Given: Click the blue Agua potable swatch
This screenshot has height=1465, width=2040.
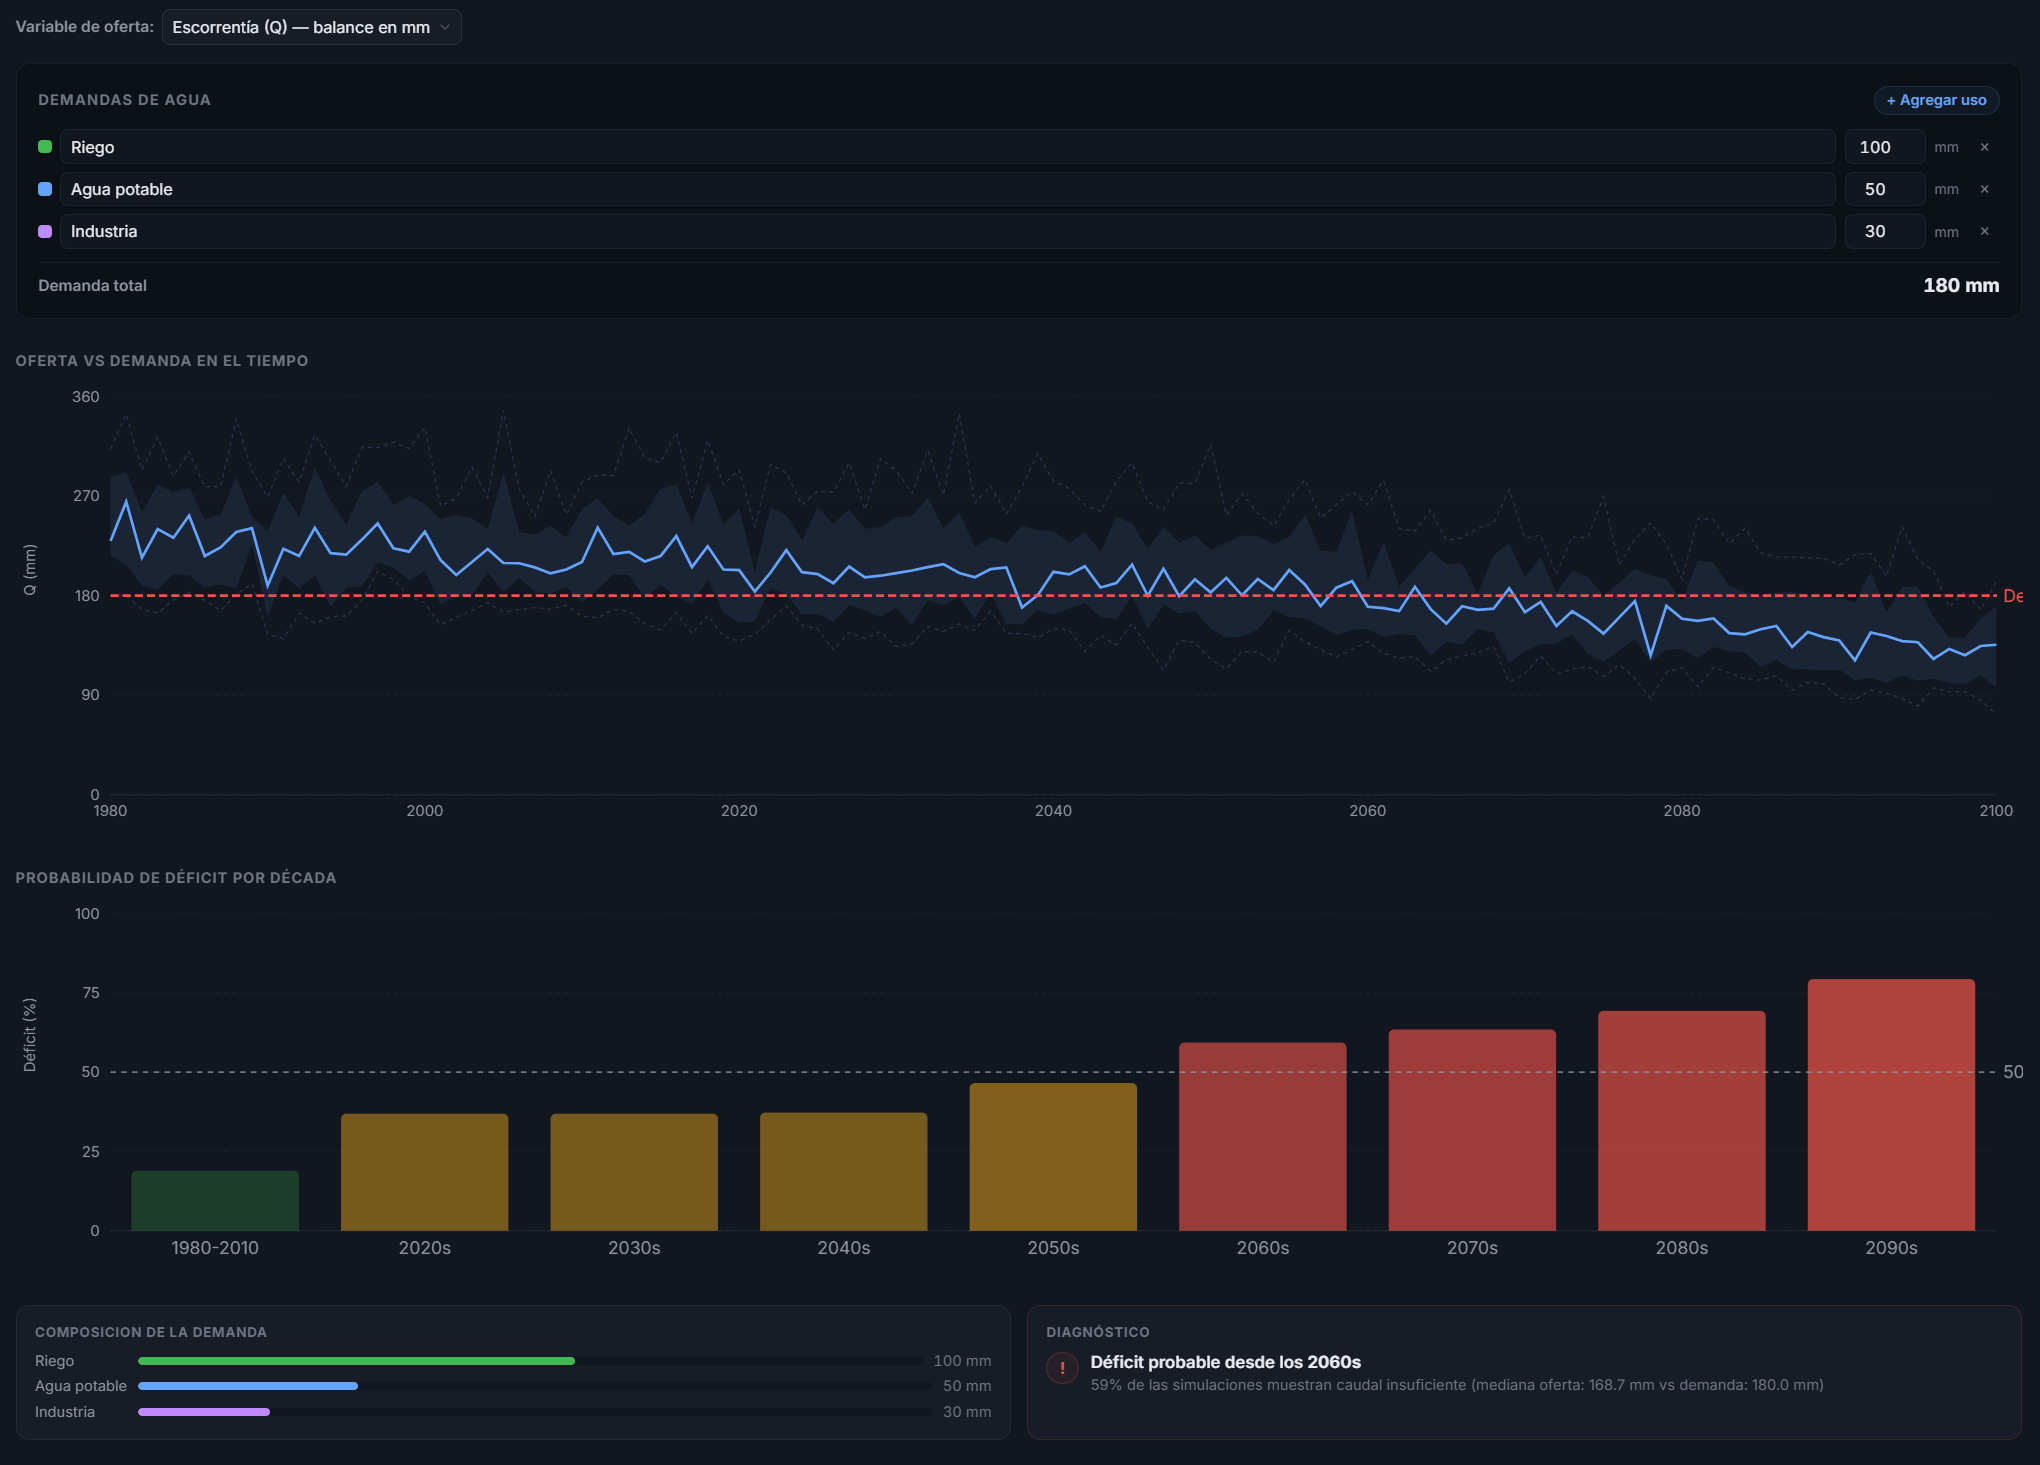Looking at the screenshot, I should (x=45, y=189).
